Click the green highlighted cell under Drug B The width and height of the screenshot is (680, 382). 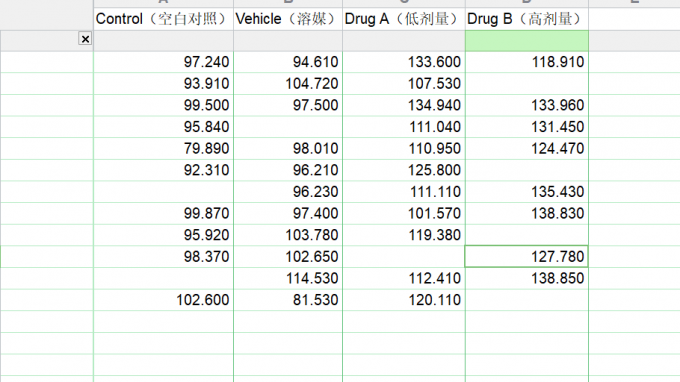coord(527,41)
